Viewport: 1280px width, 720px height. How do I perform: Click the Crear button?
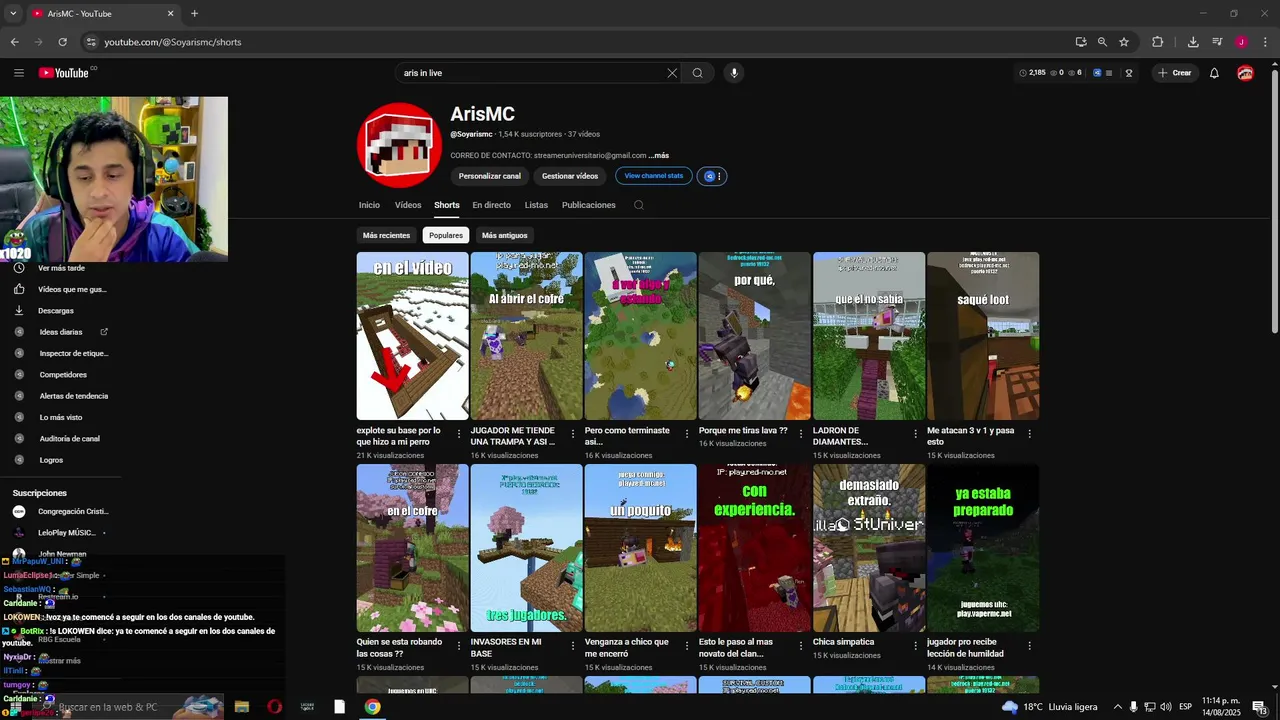[1175, 73]
